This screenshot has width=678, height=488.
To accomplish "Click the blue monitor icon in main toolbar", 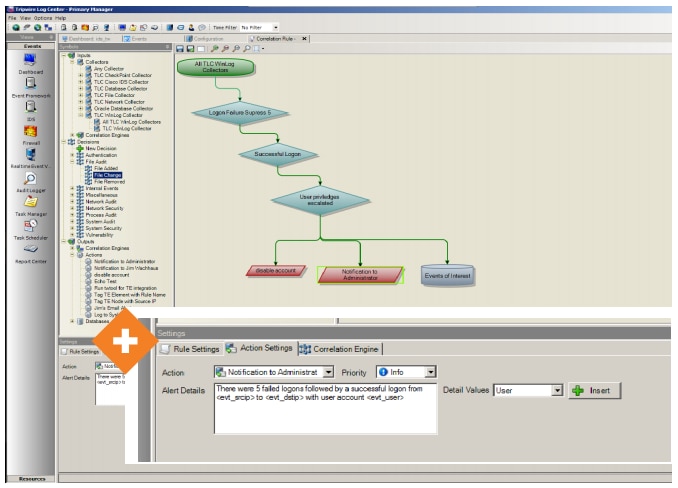I will [x=122, y=27].
